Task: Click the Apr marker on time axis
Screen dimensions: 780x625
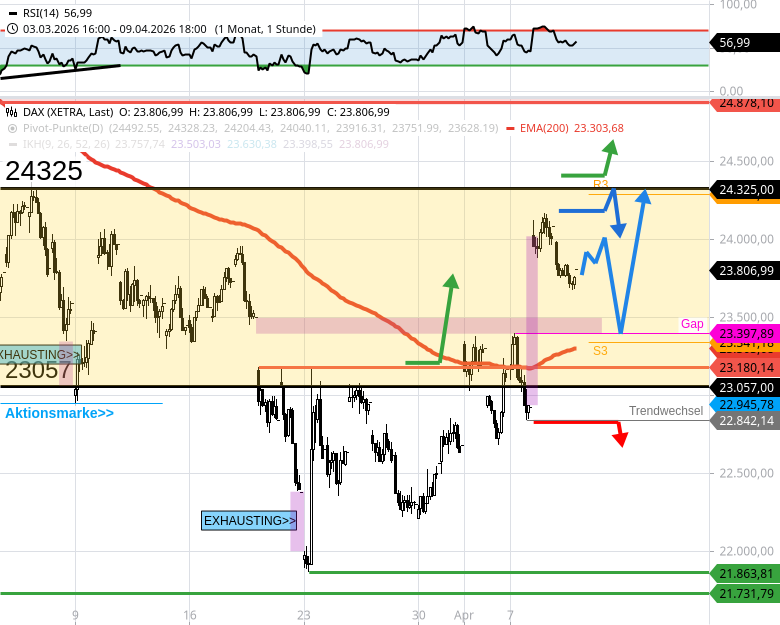Action: (462, 615)
